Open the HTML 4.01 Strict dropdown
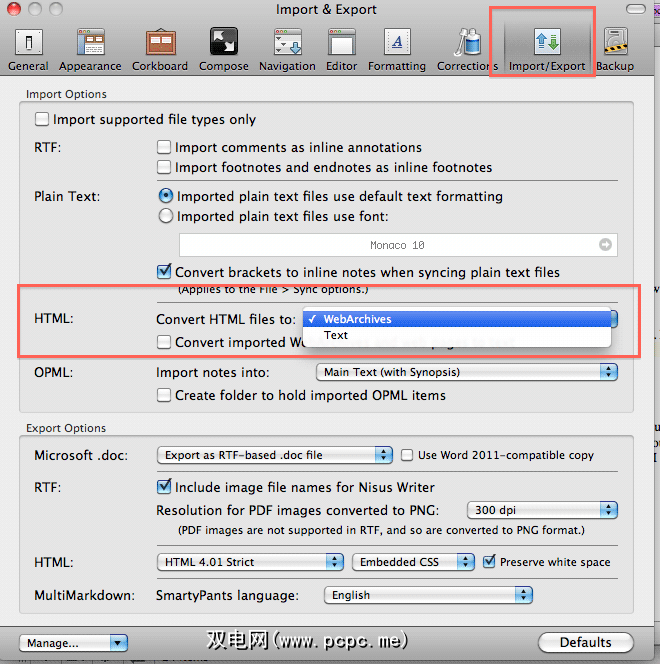Image resolution: width=660 pixels, height=664 pixels. point(250,562)
